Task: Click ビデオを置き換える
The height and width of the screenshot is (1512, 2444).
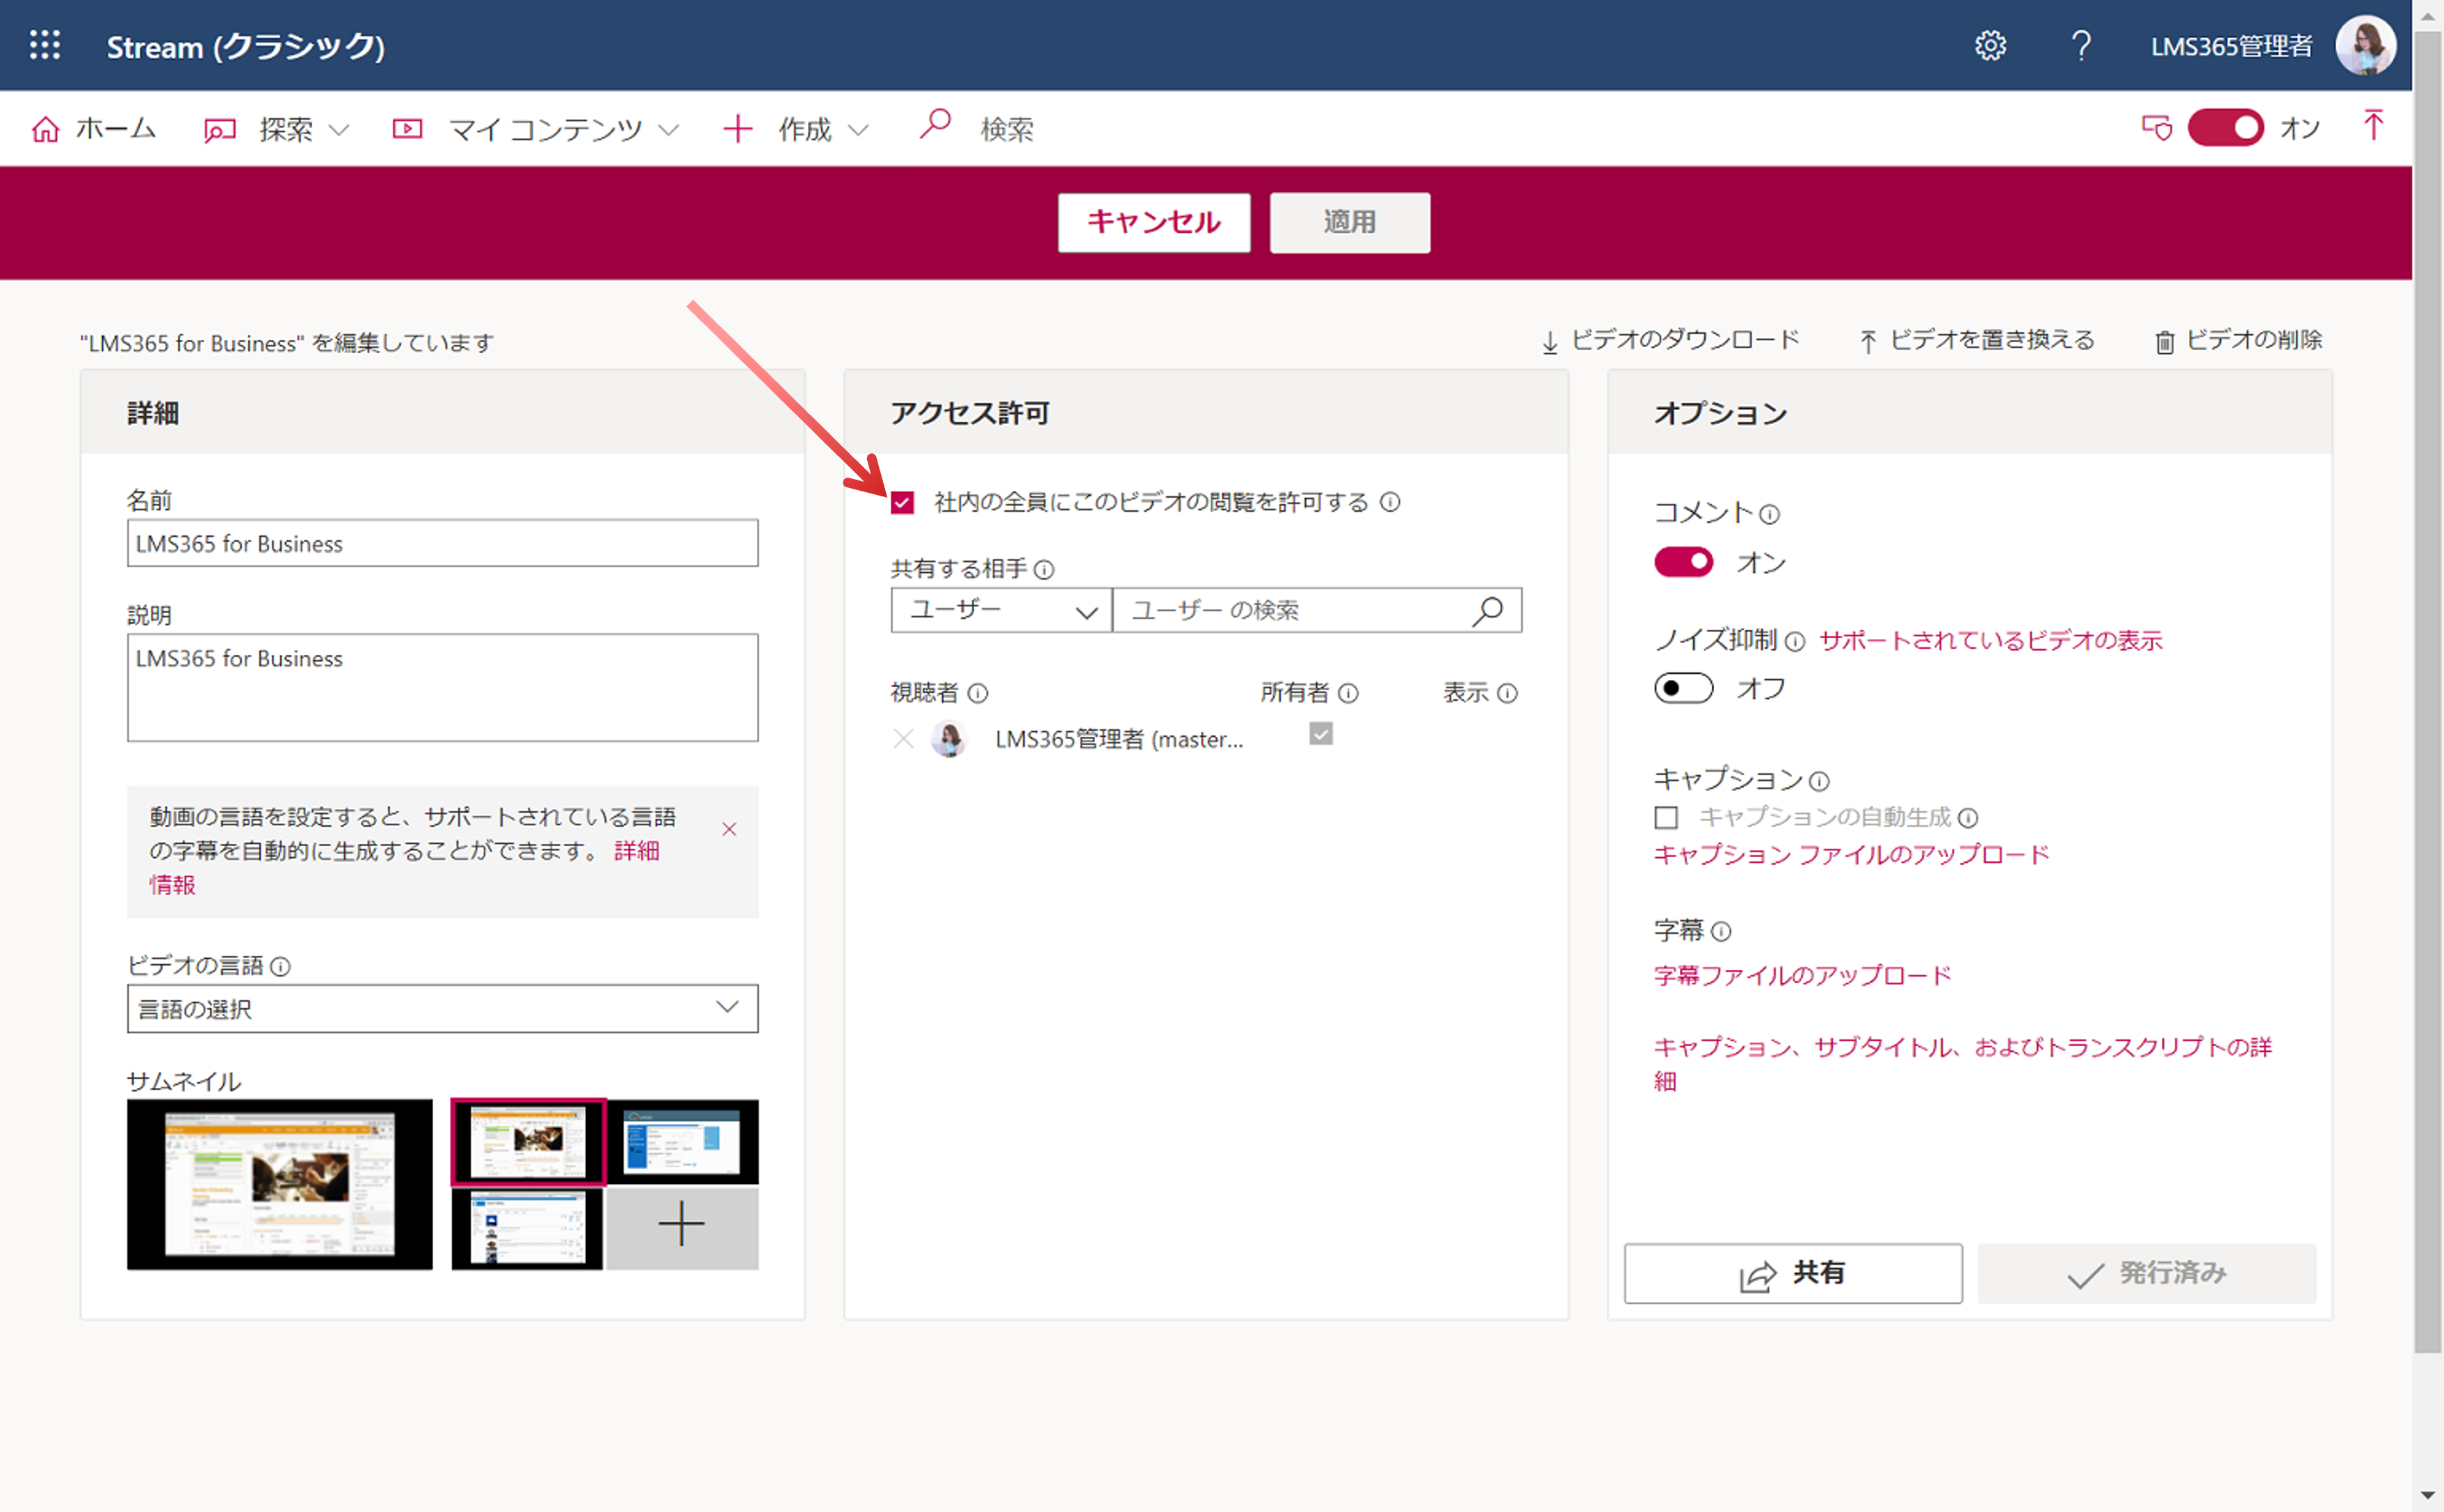Action: [1976, 341]
